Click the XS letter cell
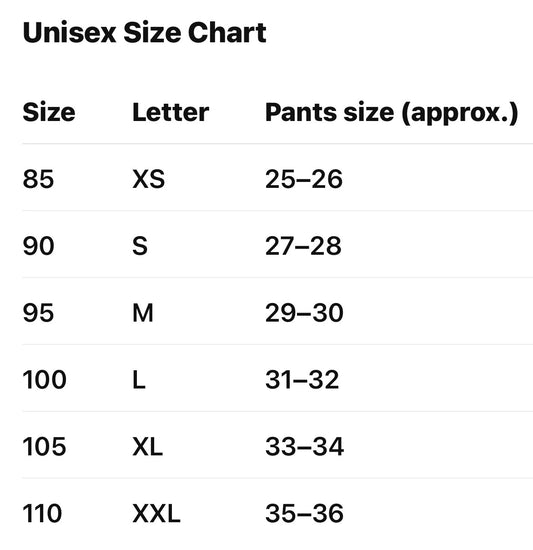The height and width of the screenshot is (550, 533). click(149, 179)
